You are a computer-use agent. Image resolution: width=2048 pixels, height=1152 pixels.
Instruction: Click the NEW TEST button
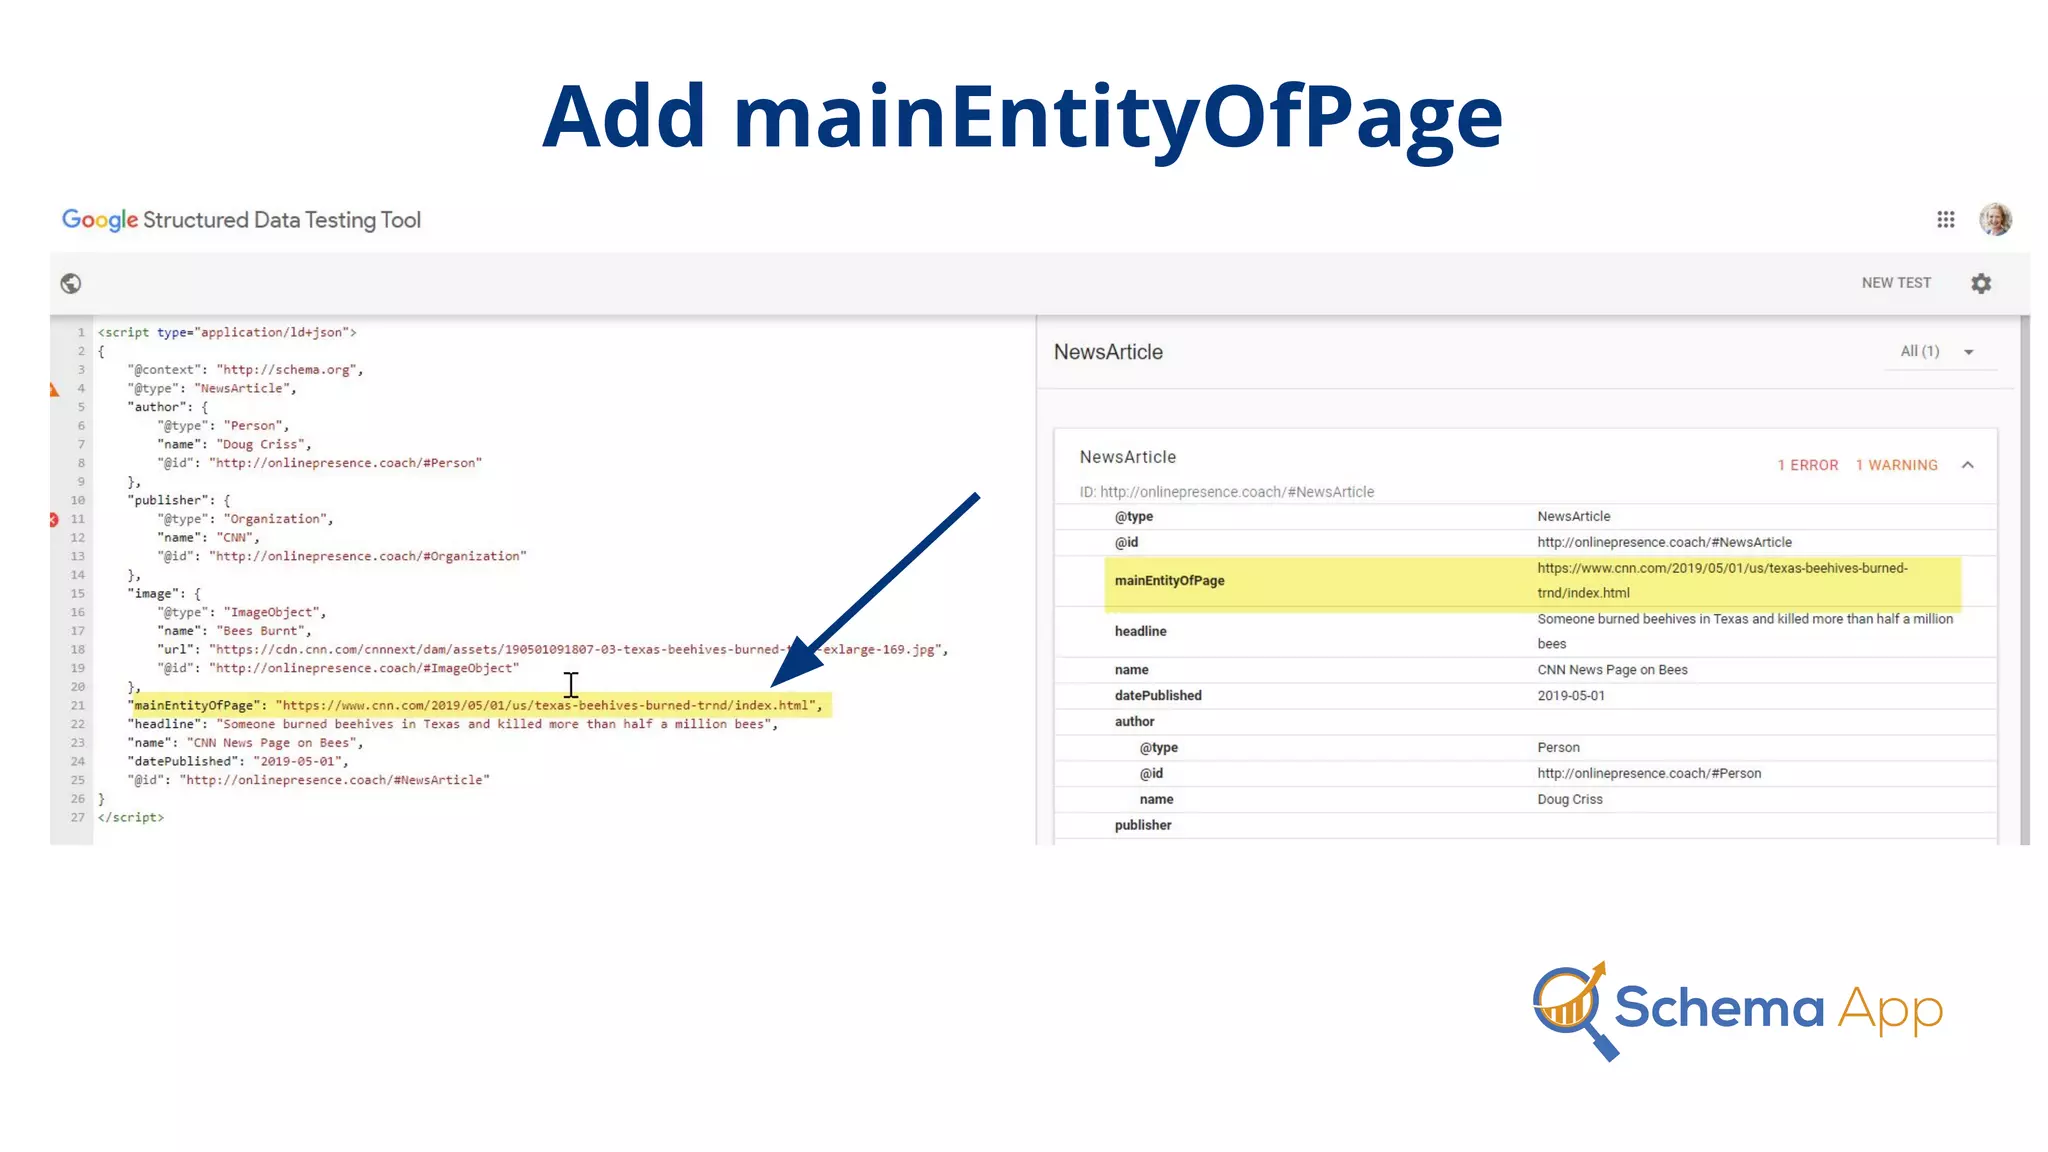tap(1896, 283)
